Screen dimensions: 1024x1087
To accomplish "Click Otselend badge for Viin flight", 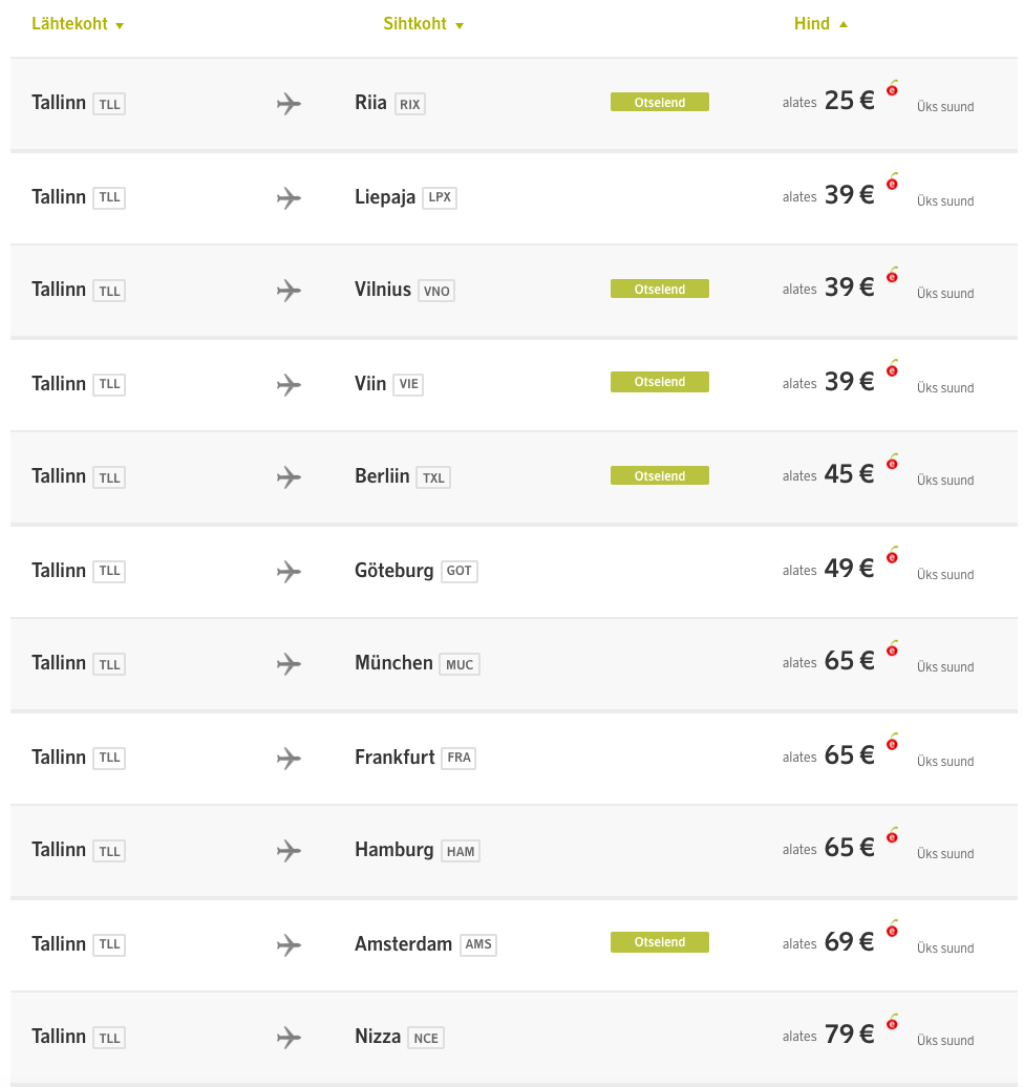I will [659, 382].
